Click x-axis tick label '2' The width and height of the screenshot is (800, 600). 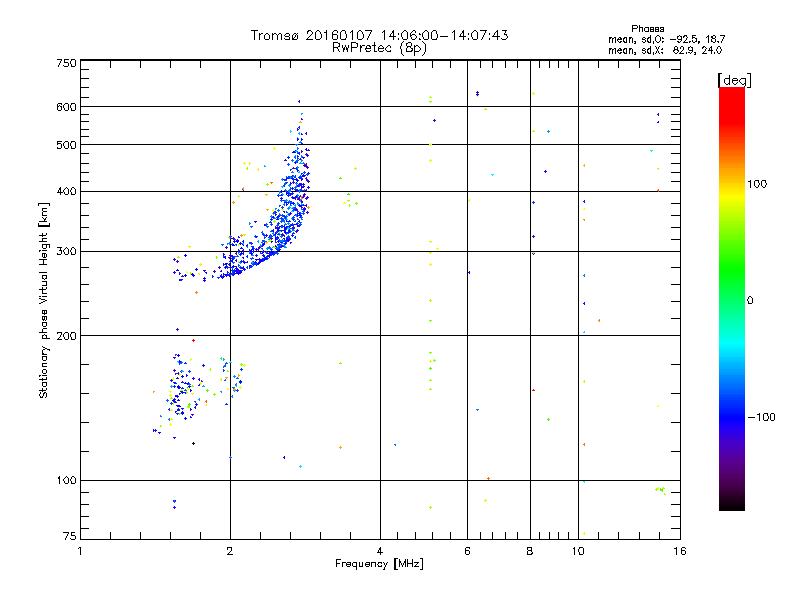click(x=230, y=552)
